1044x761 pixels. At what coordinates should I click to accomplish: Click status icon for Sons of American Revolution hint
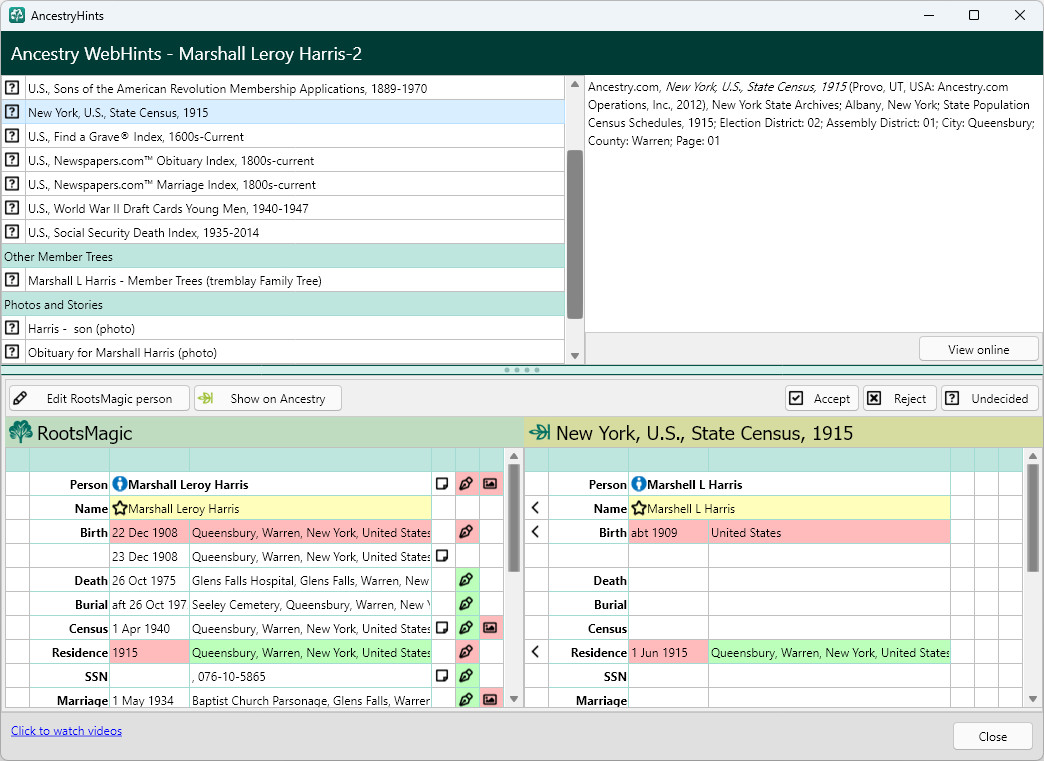pyautogui.click(x=12, y=87)
